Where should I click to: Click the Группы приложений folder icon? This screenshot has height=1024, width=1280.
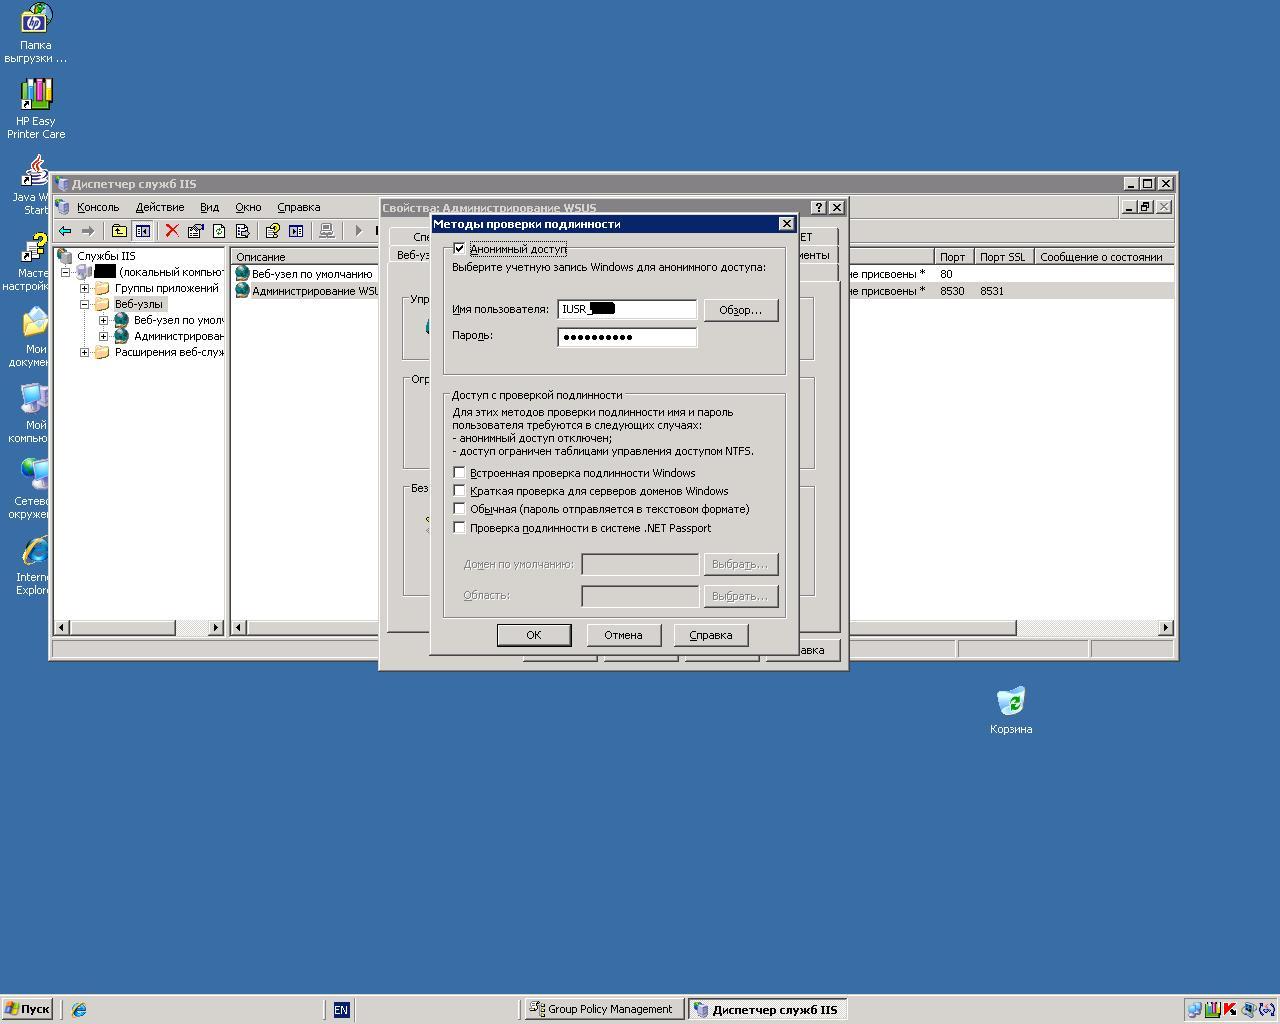point(102,288)
